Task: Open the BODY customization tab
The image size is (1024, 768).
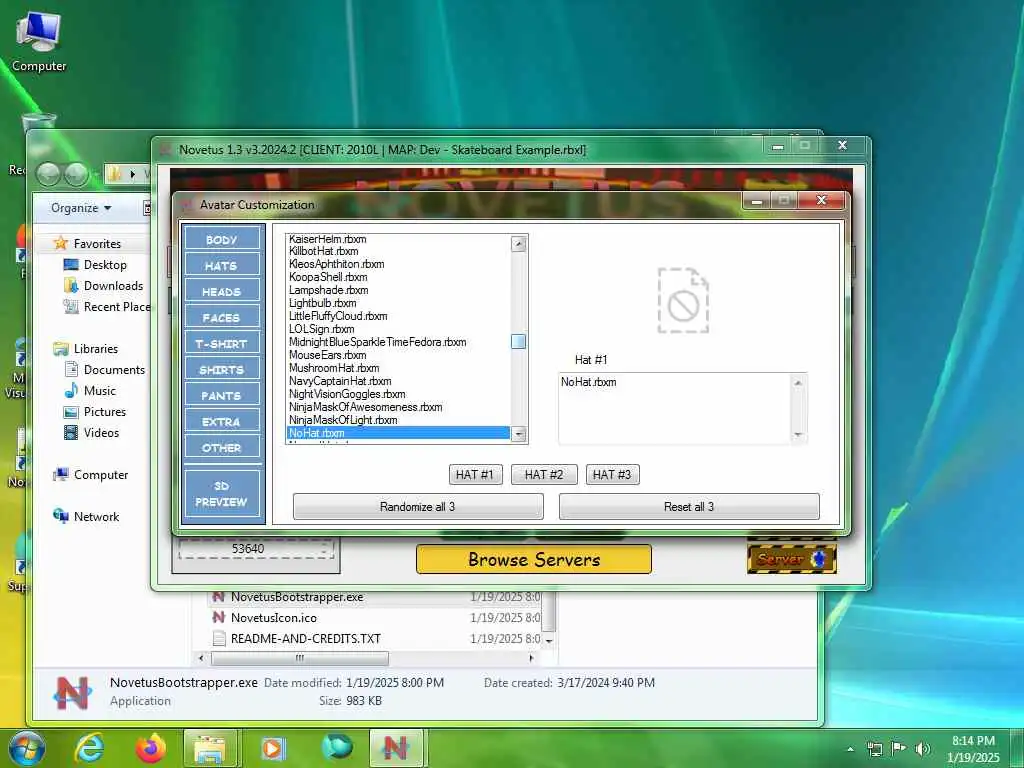Action: click(x=221, y=240)
